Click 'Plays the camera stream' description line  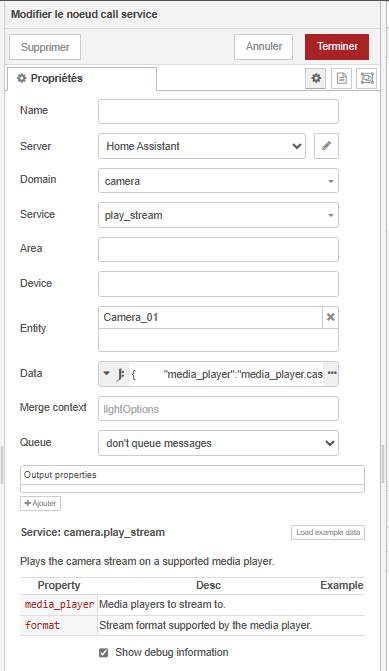tap(147, 561)
